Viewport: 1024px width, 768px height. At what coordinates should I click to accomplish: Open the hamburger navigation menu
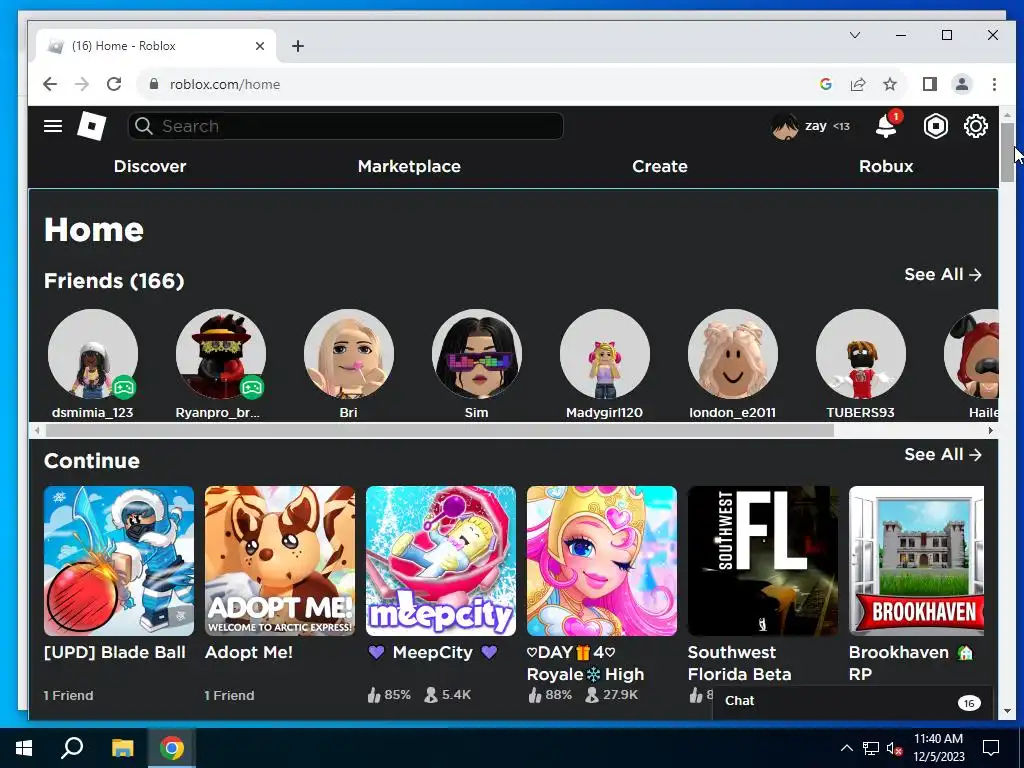point(53,126)
